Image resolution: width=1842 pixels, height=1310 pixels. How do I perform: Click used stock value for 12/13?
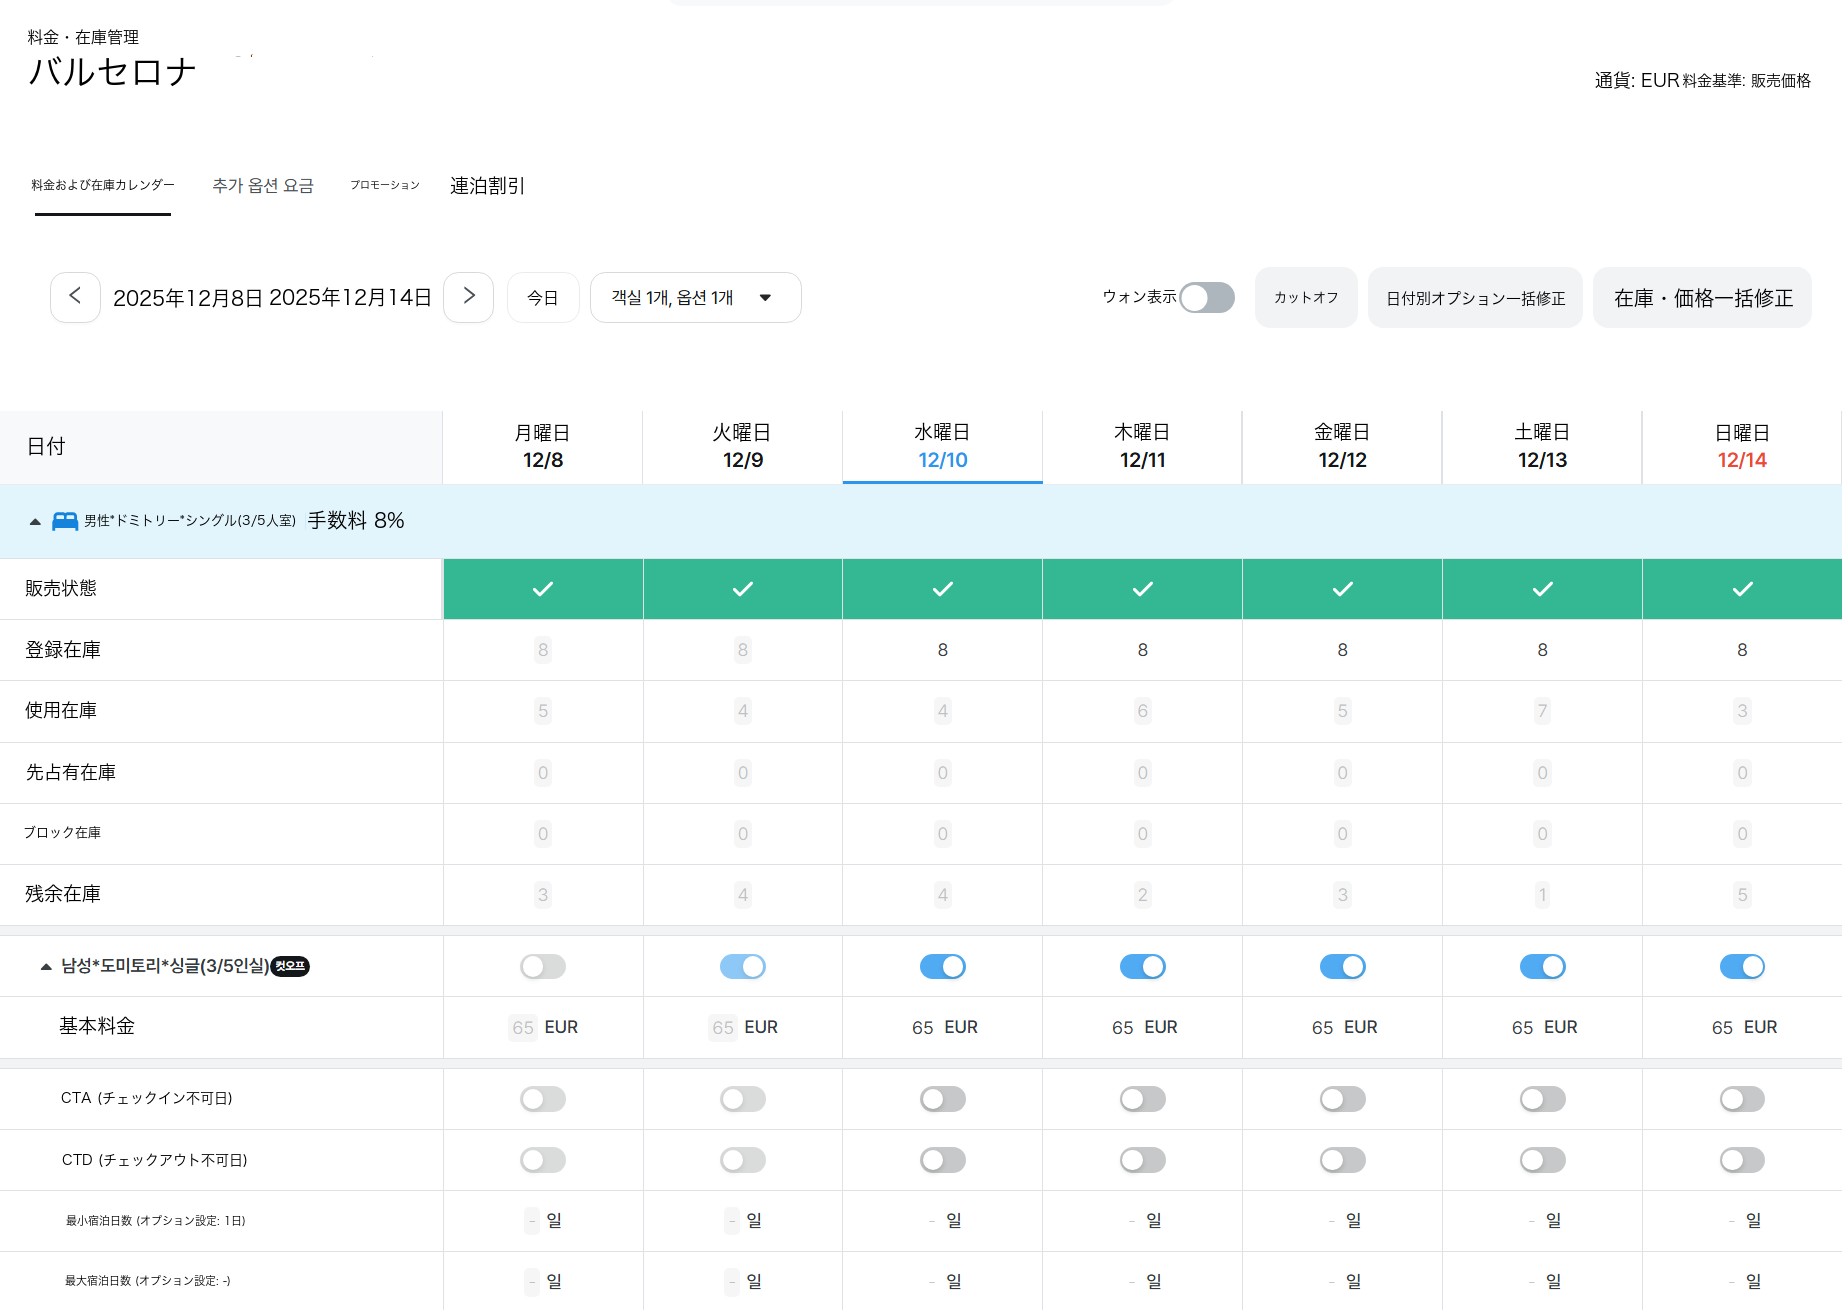click(x=1543, y=711)
